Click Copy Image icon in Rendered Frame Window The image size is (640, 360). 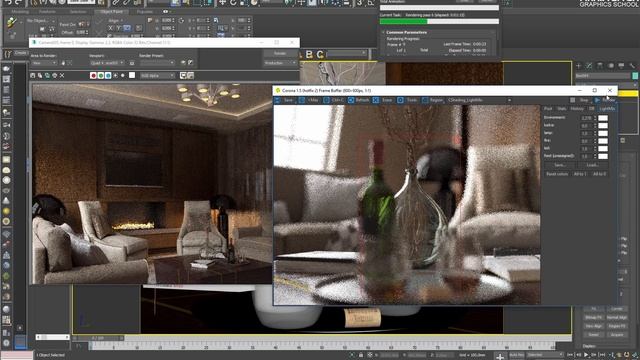[40, 76]
